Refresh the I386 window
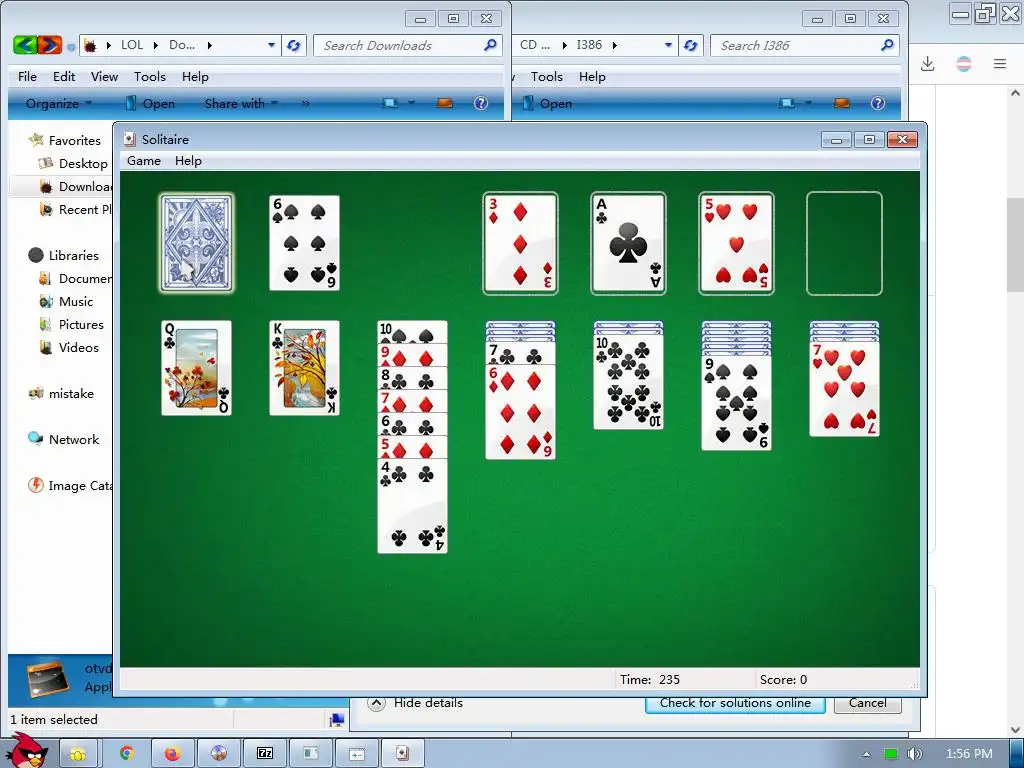The image size is (1024, 768). point(690,45)
